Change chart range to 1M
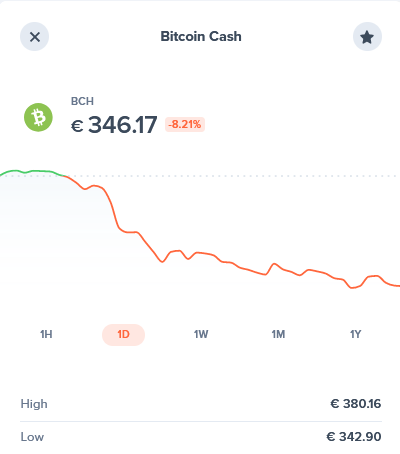Image resolution: width=400 pixels, height=454 pixels. (278, 334)
